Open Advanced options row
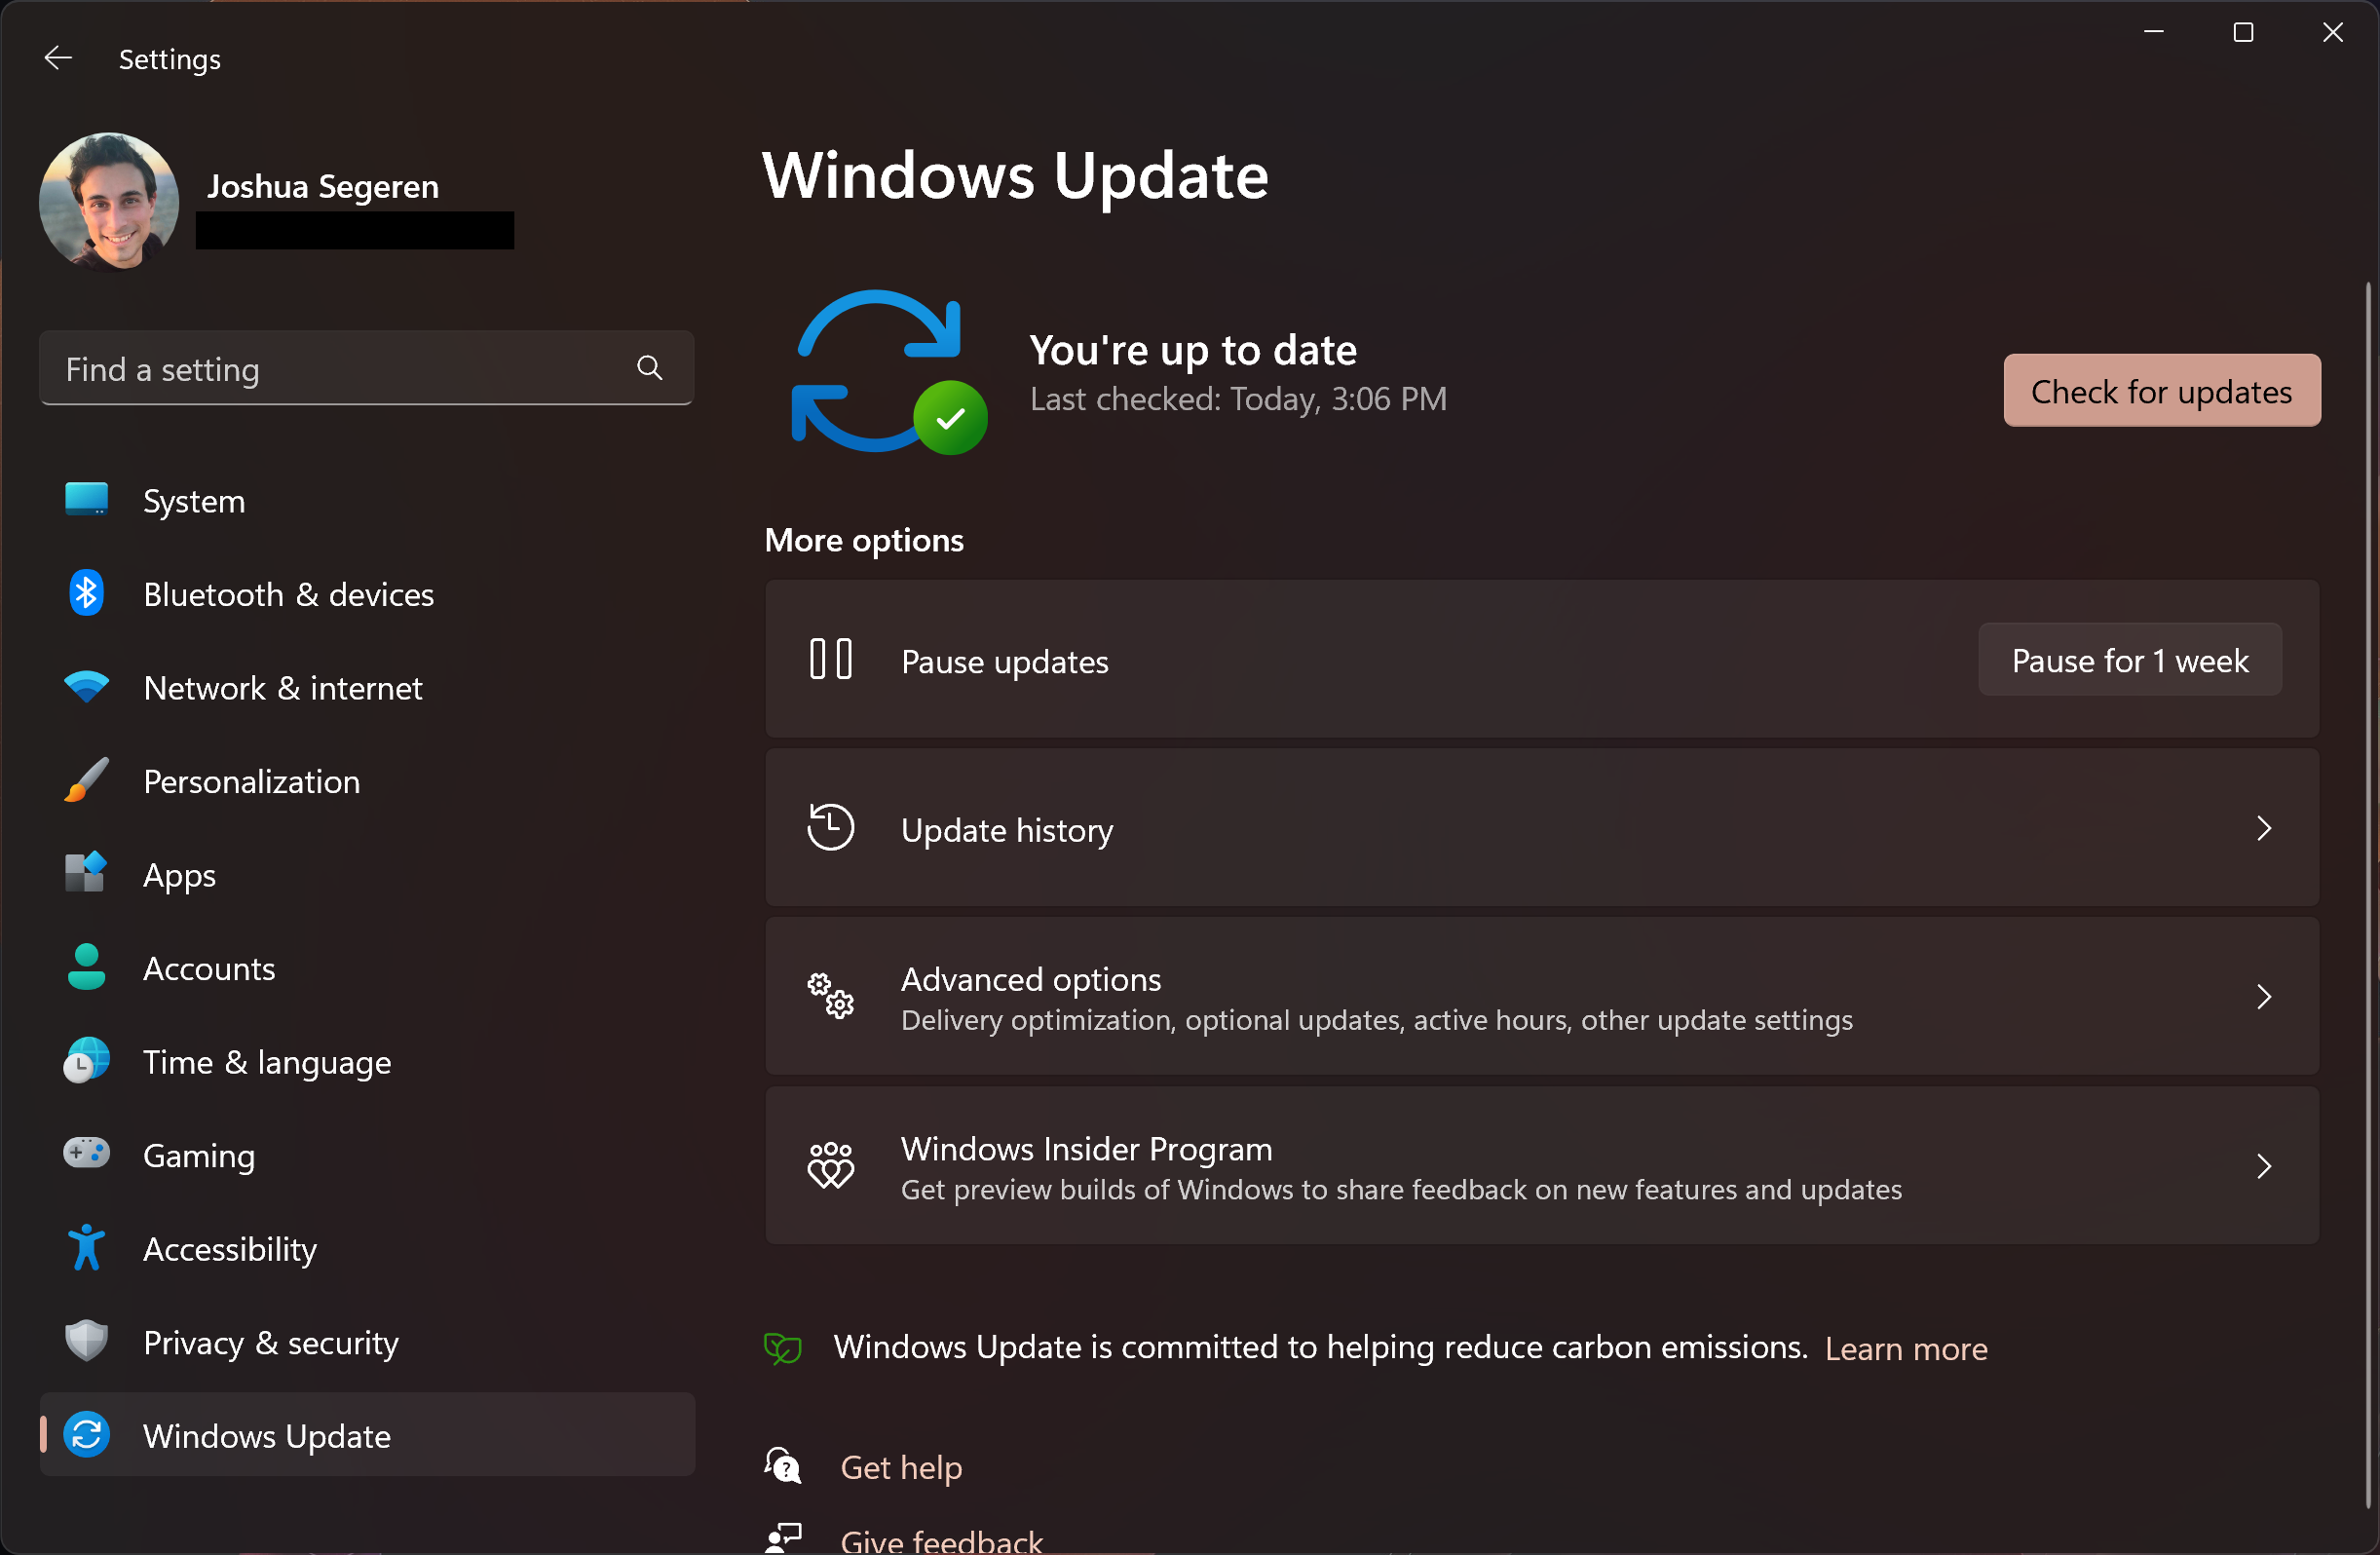 [x=1542, y=997]
